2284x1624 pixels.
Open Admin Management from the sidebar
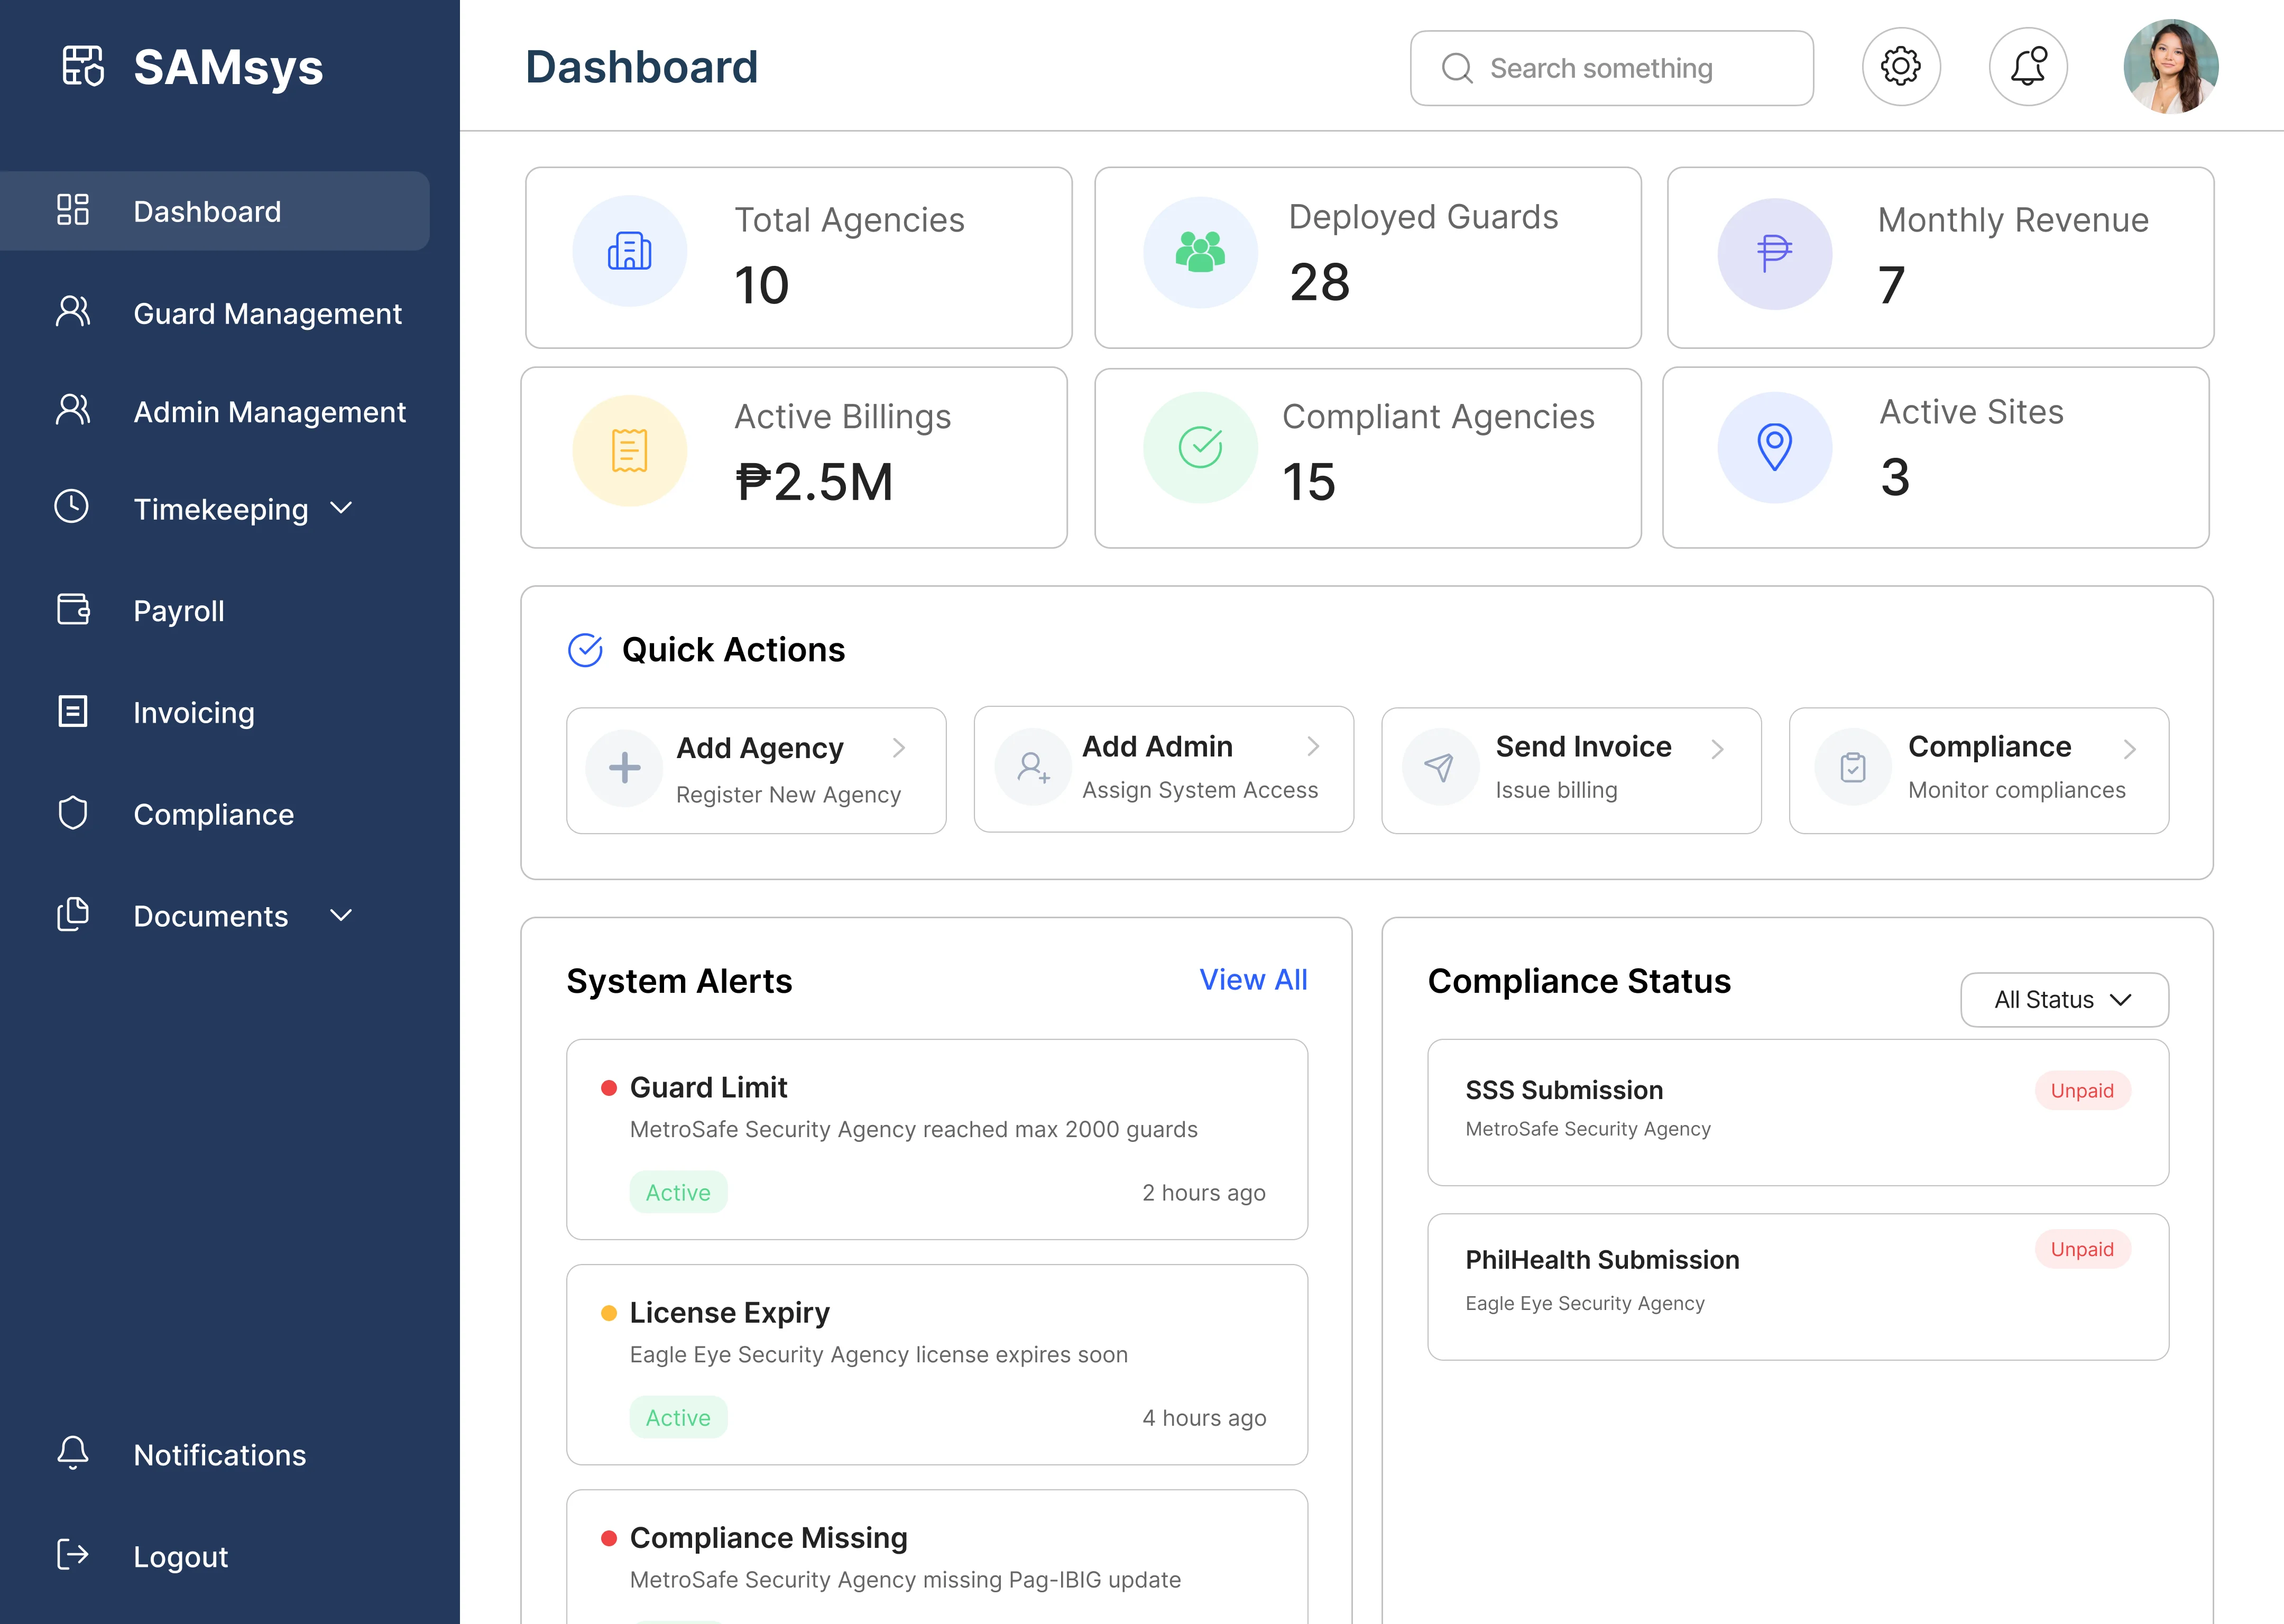(x=269, y=411)
